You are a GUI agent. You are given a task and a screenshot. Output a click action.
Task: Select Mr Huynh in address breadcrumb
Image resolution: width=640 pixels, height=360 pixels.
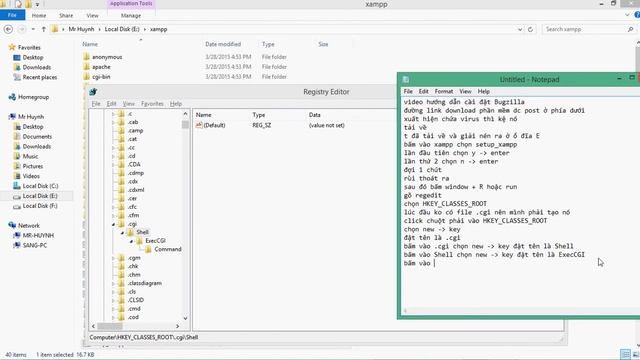tap(81, 29)
